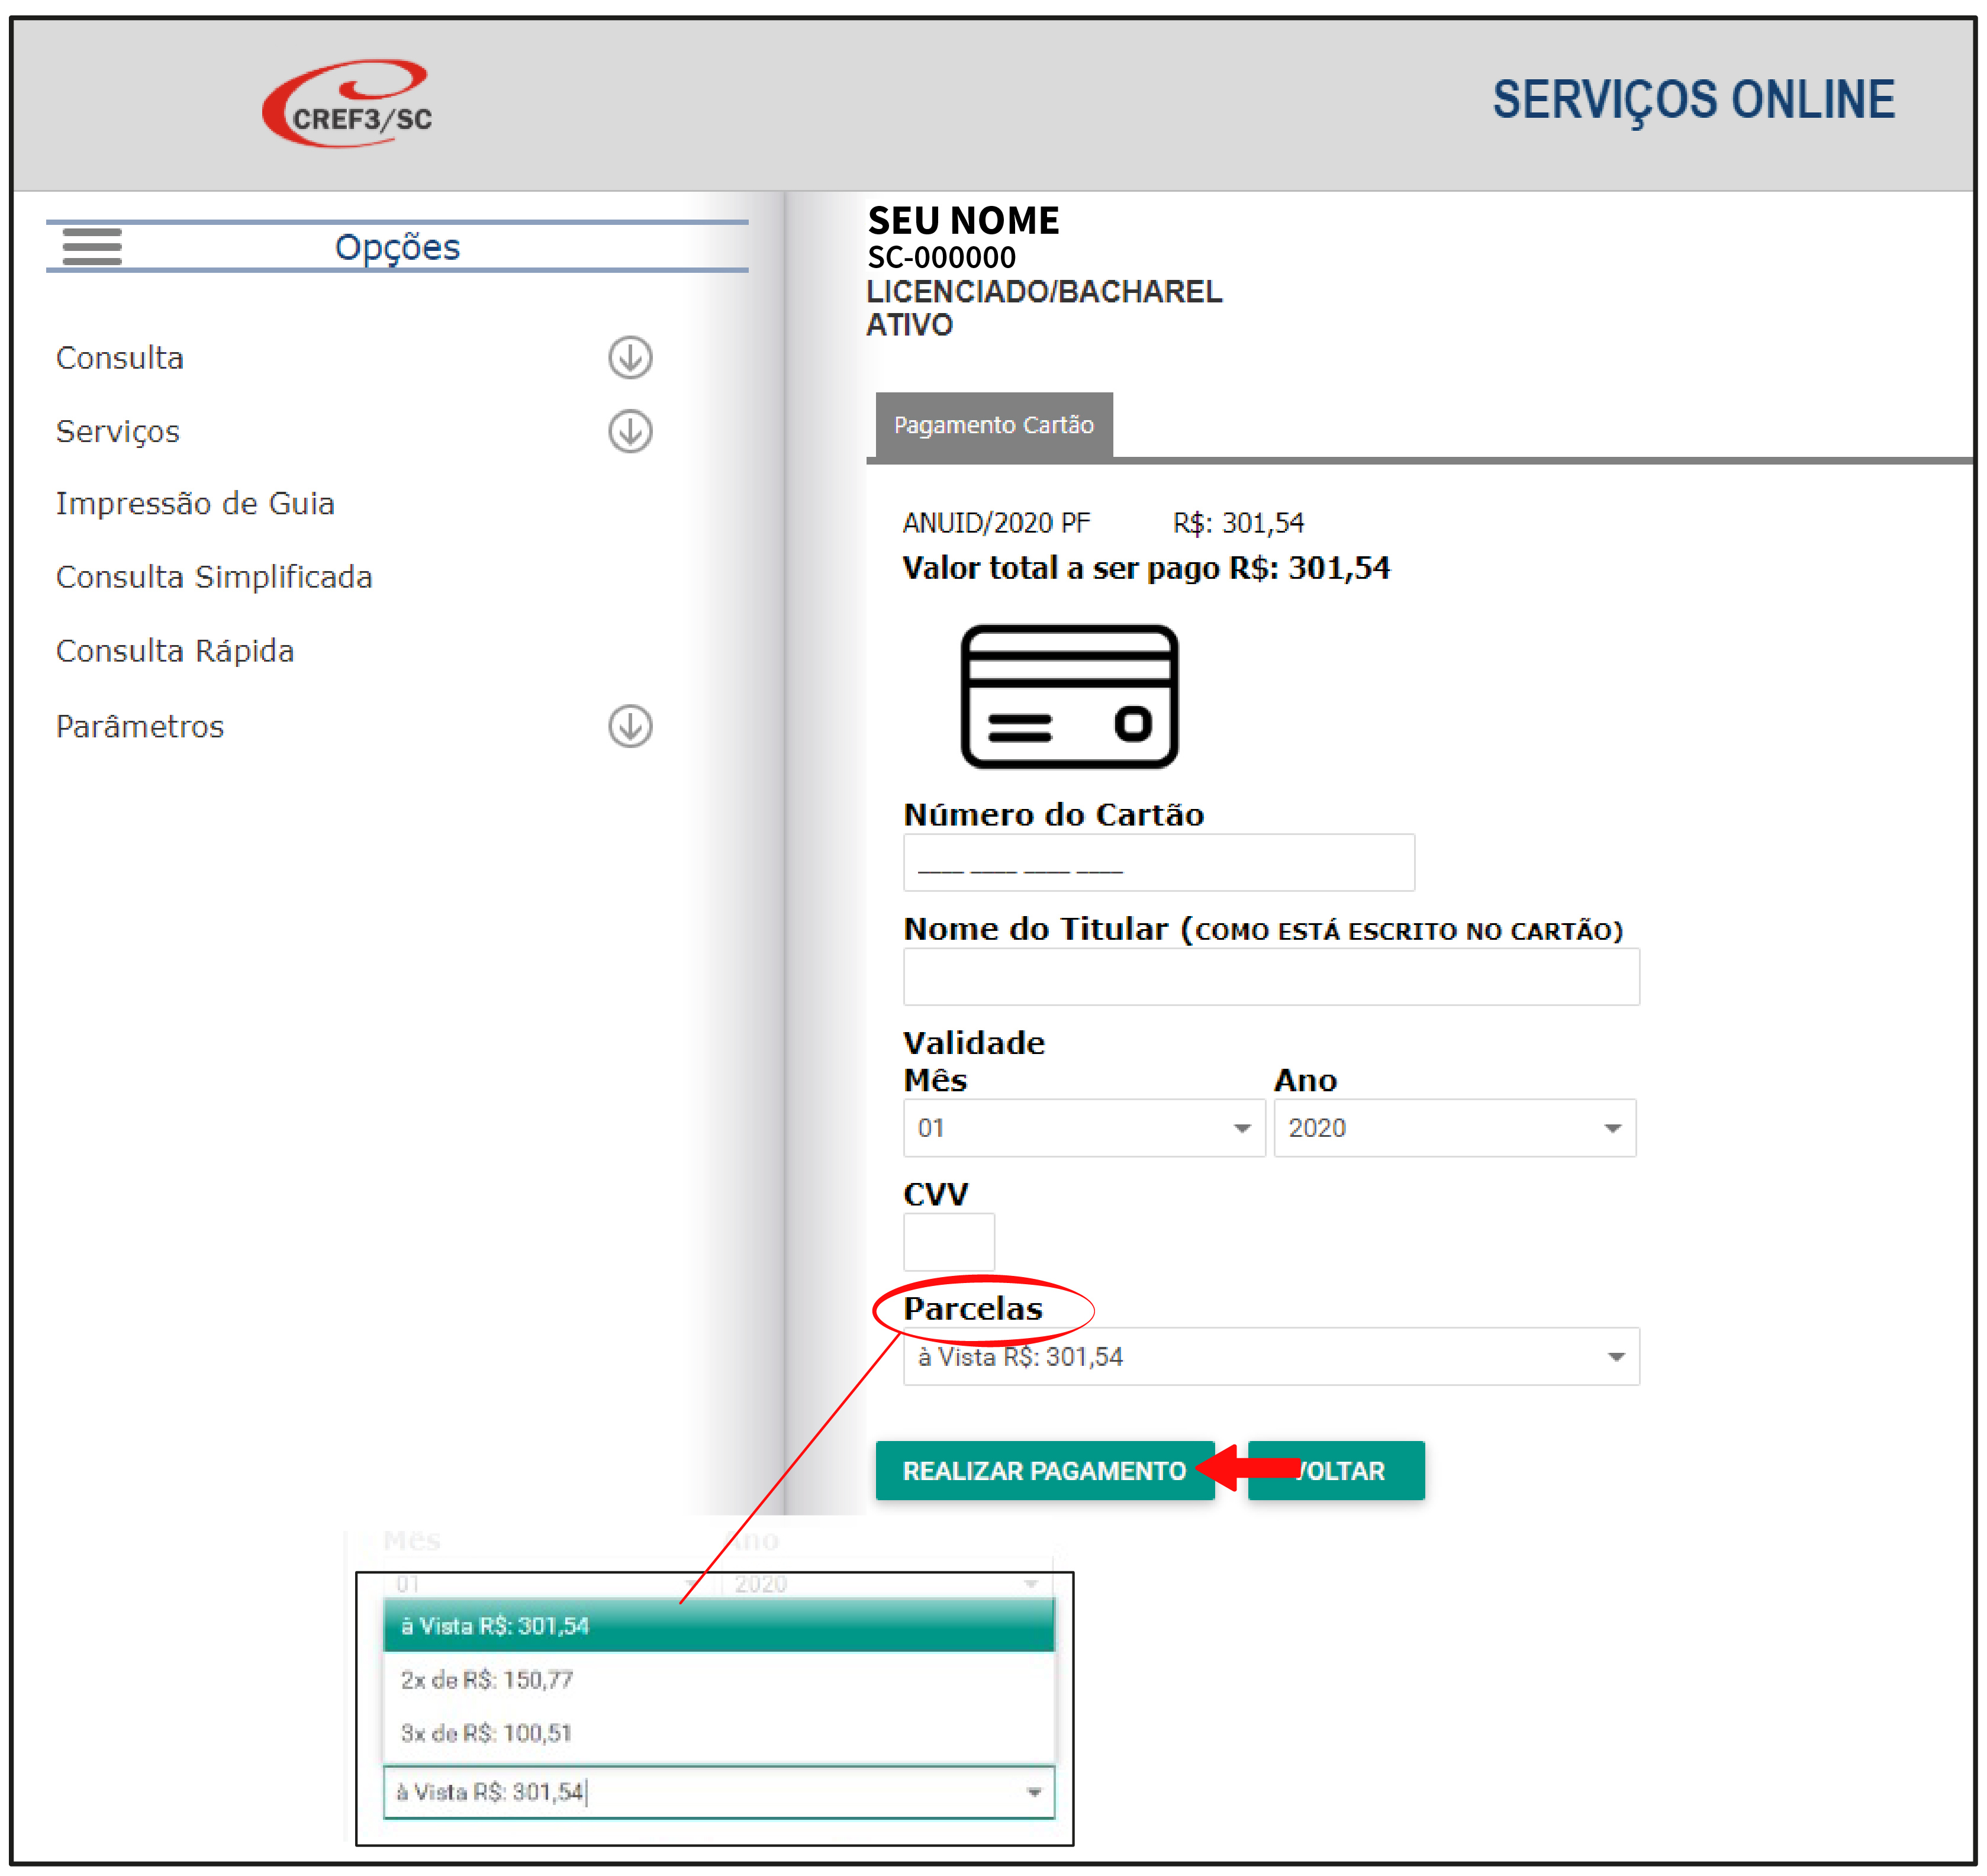Expand Parâmetros with its circled arrow

tap(630, 727)
